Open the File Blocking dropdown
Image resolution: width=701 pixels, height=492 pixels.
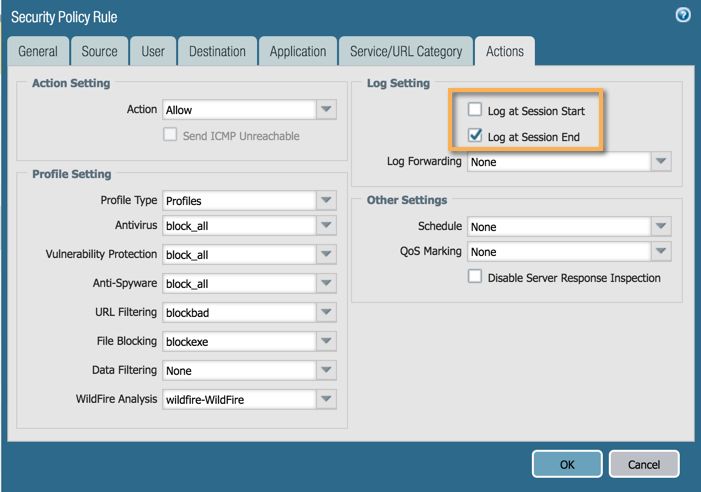coord(327,342)
